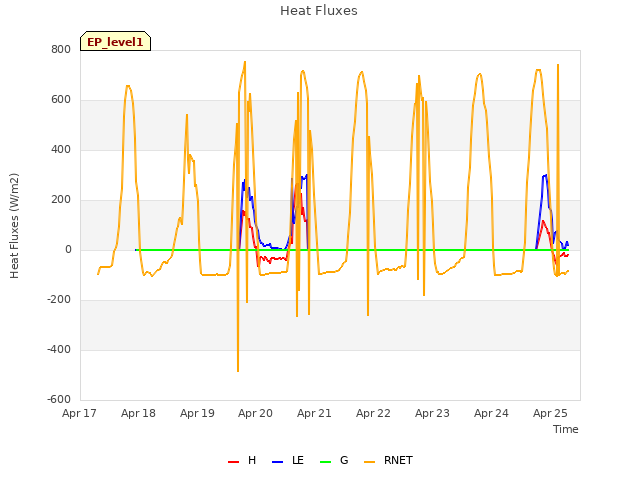Click the Heat Fluxes (W/m2) y-axis label
Image resolution: width=640 pixels, height=480 pixels.
coord(14,226)
